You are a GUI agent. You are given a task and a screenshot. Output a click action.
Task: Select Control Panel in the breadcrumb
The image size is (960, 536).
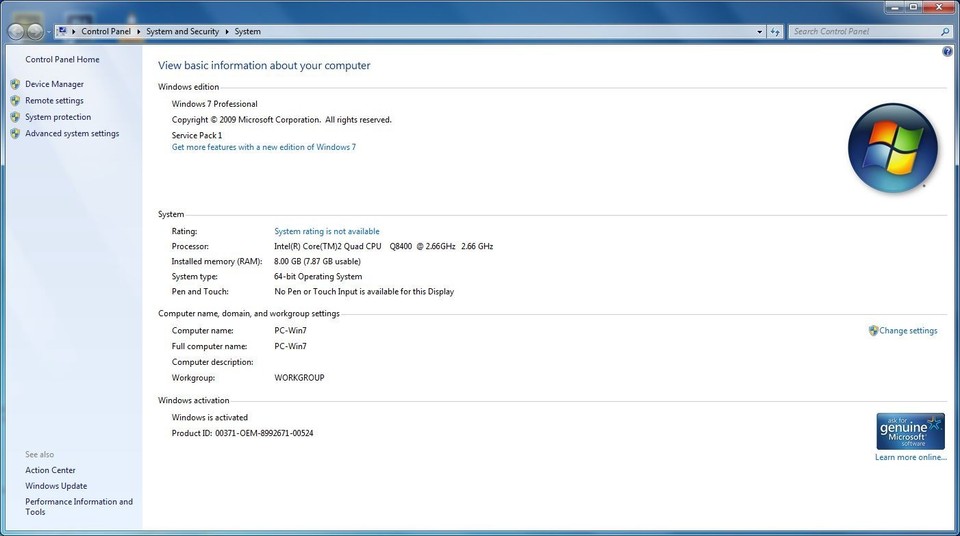(106, 31)
